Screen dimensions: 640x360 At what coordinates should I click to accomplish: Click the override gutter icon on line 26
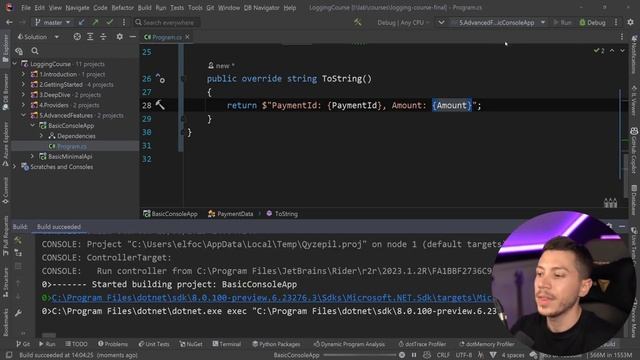(160, 78)
